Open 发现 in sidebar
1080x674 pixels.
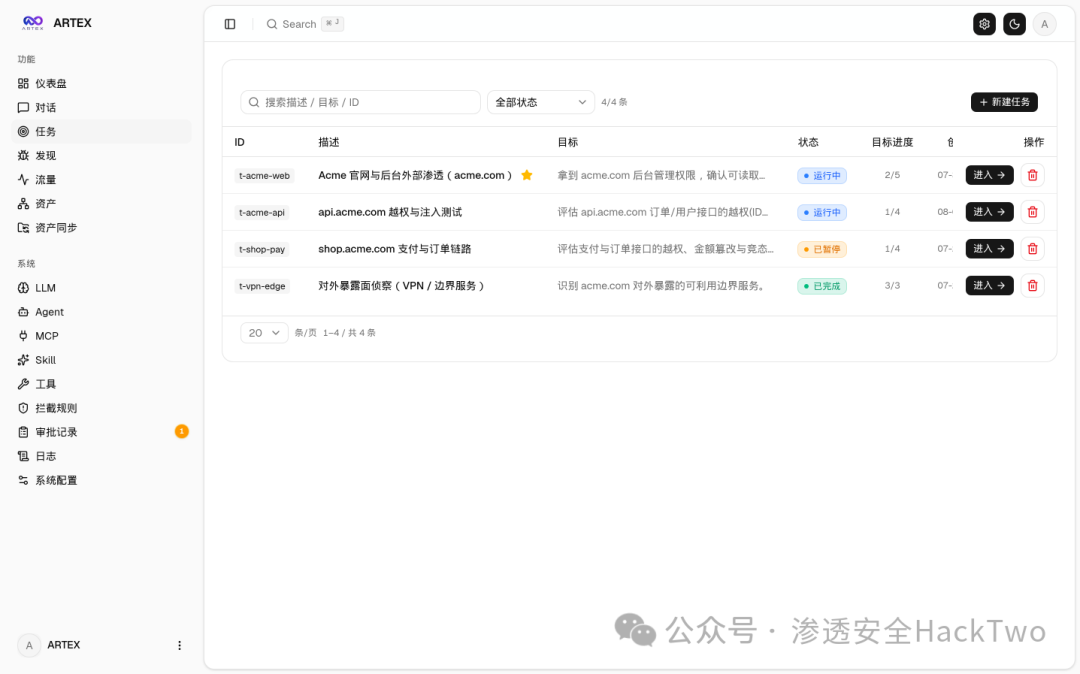101,156
